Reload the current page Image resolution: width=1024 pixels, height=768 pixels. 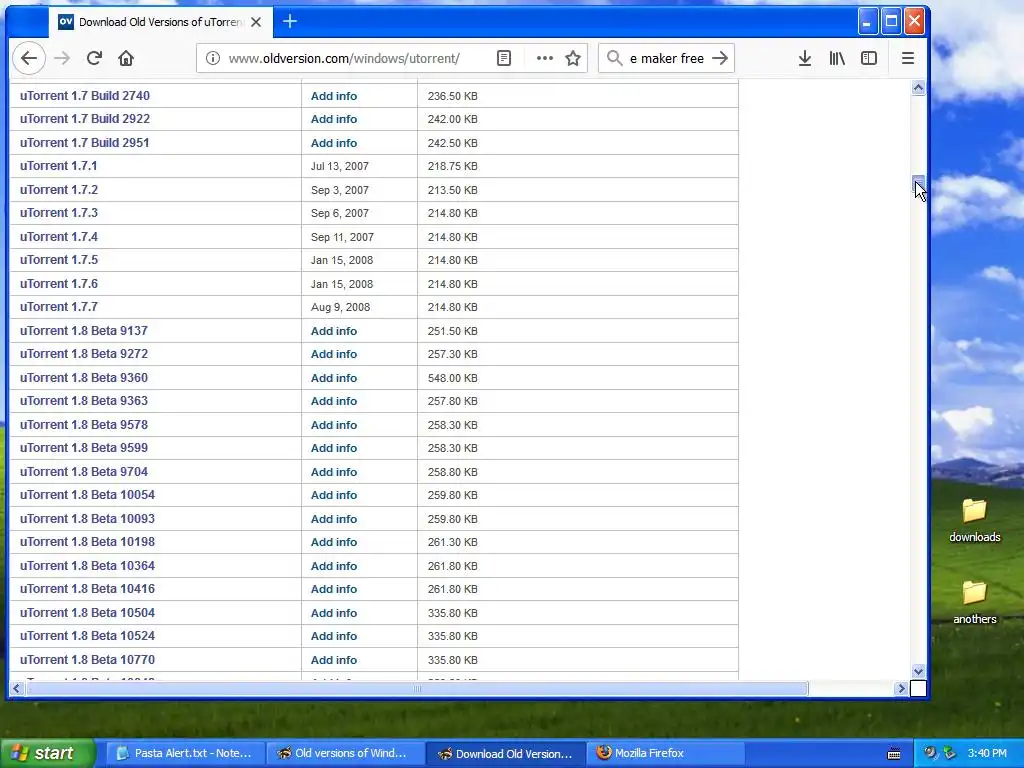pos(94,58)
